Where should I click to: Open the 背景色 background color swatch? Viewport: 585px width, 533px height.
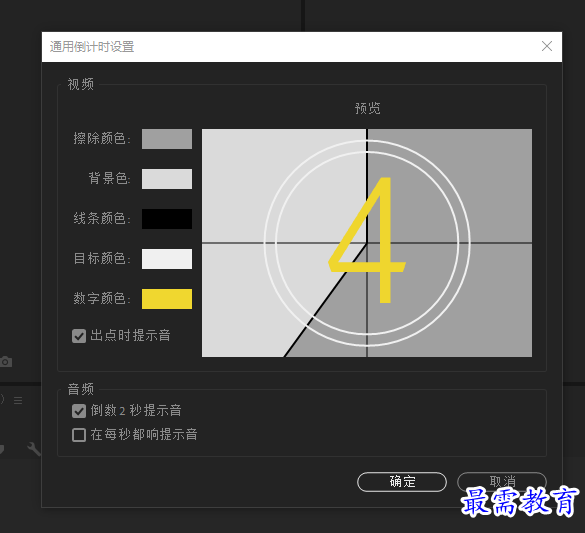[x=167, y=179]
